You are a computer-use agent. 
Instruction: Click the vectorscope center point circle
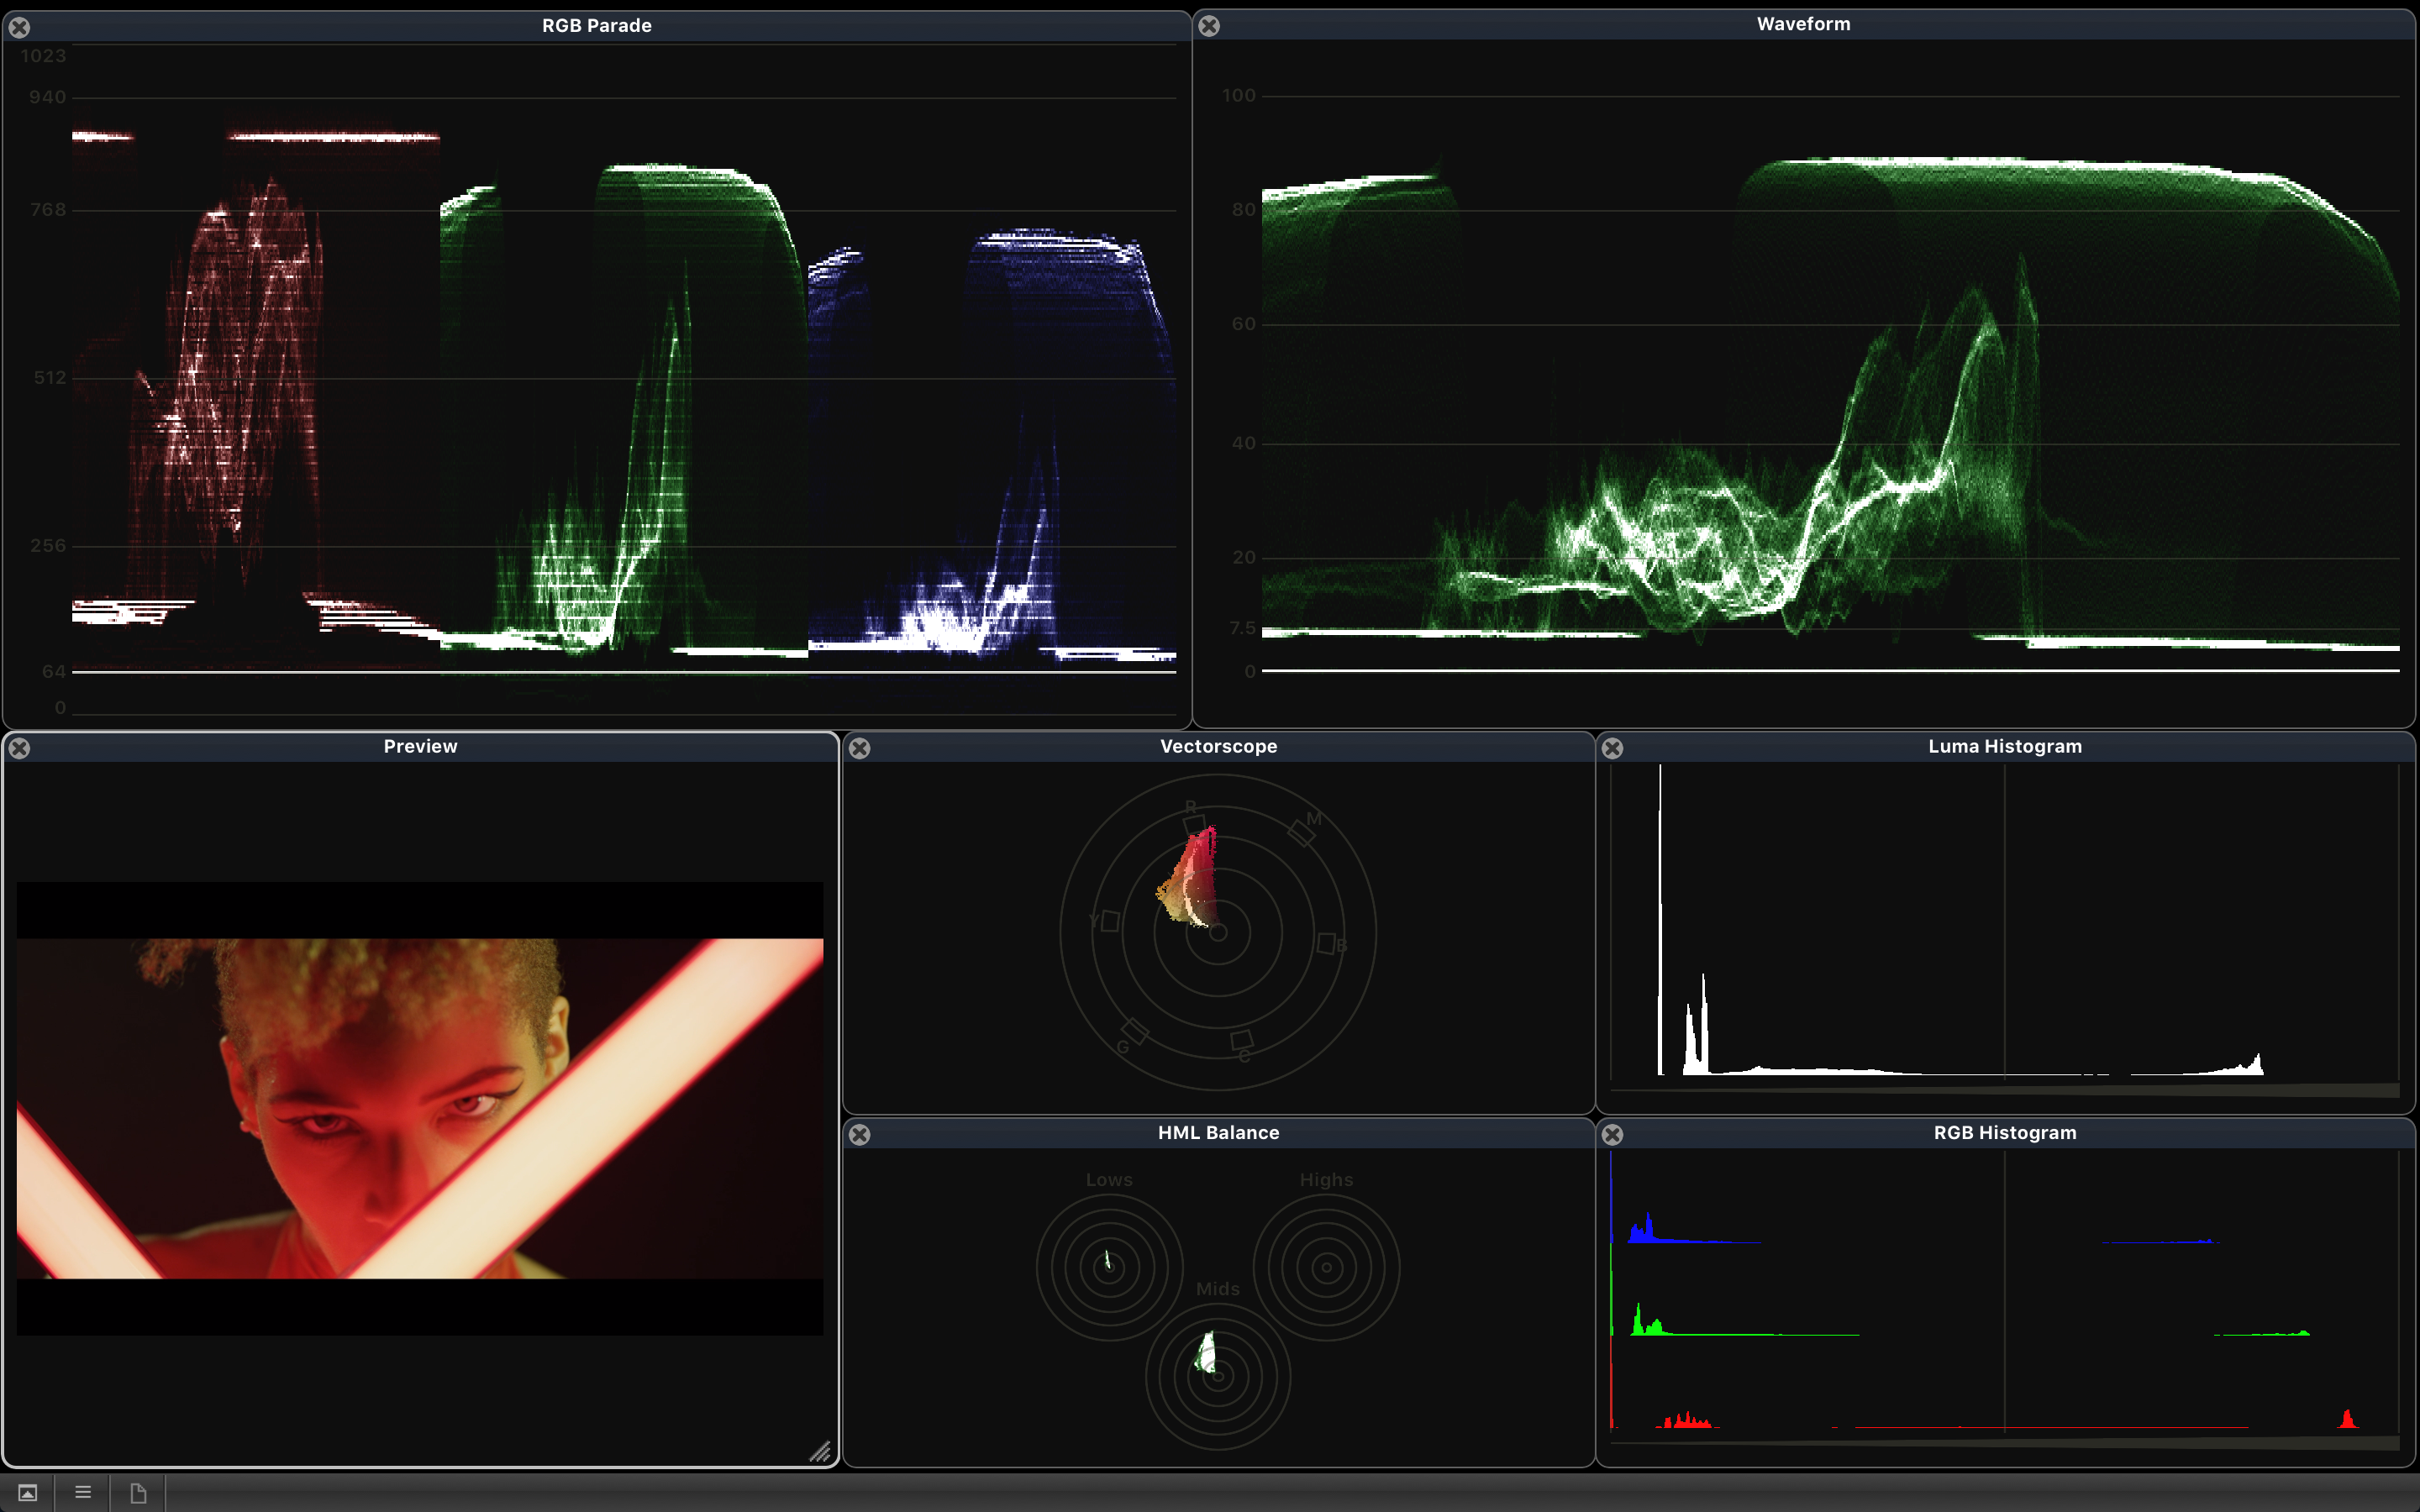[x=1218, y=932]
